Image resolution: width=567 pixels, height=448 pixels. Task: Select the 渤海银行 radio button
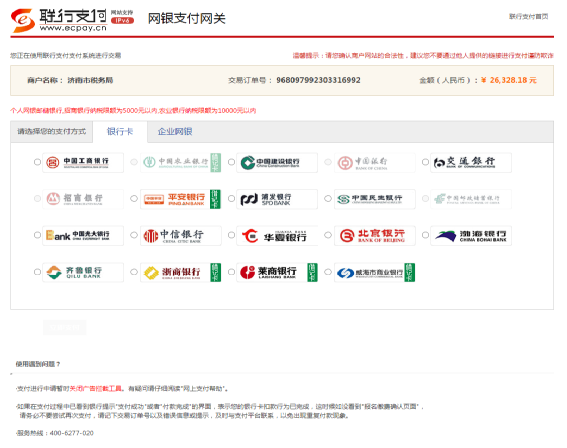pyautogui.click(x=425, y=235)
